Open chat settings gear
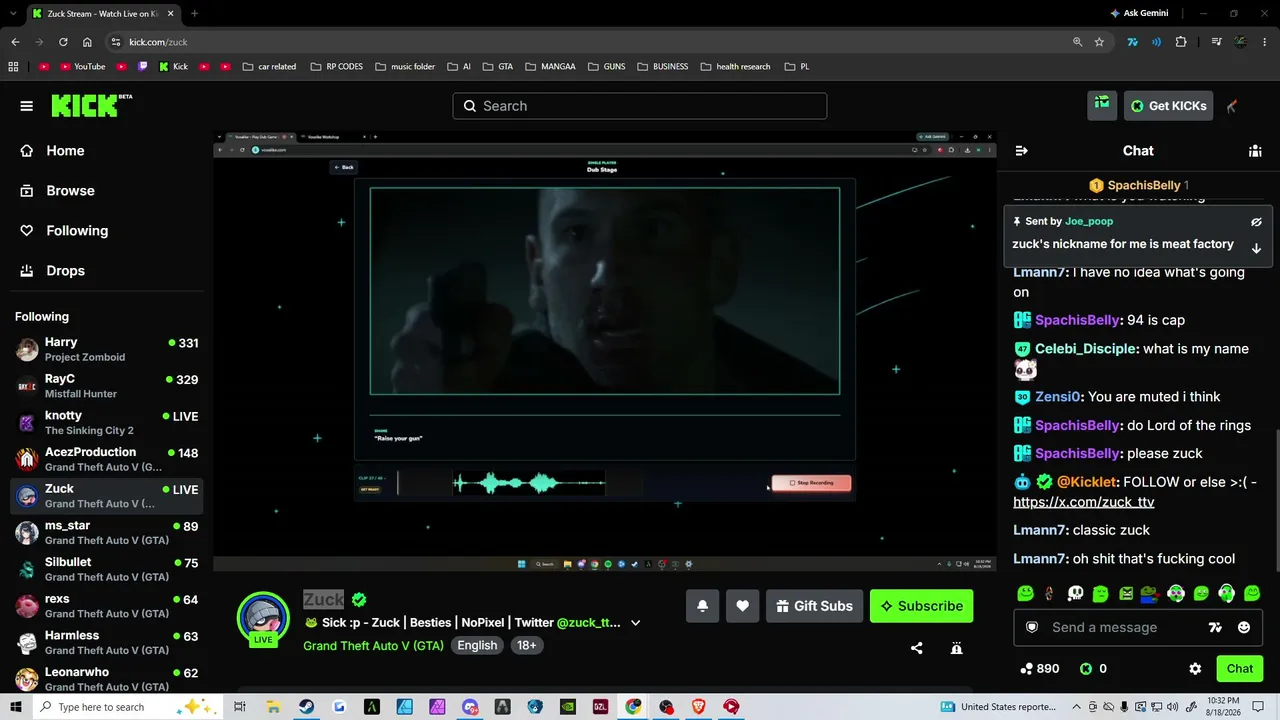Viewport: 1280px width, 720px height. pyautogui.click(x=1195, y=669)
